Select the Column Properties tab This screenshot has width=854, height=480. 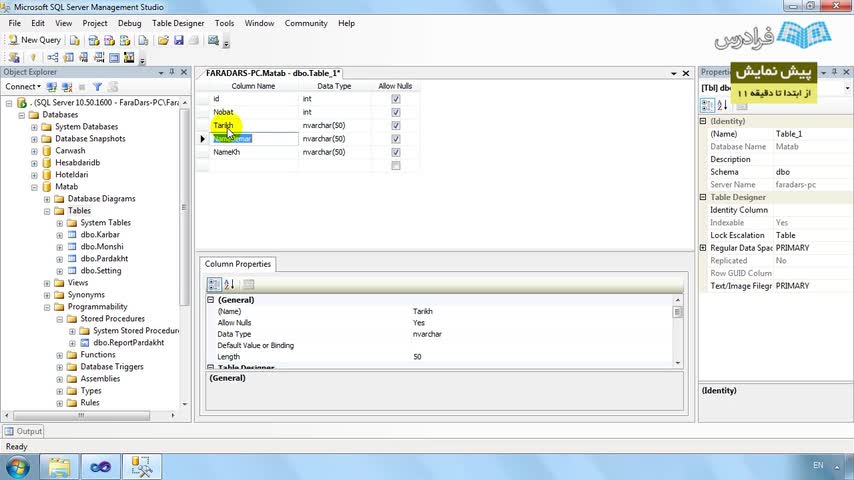(x=237, y=264)
